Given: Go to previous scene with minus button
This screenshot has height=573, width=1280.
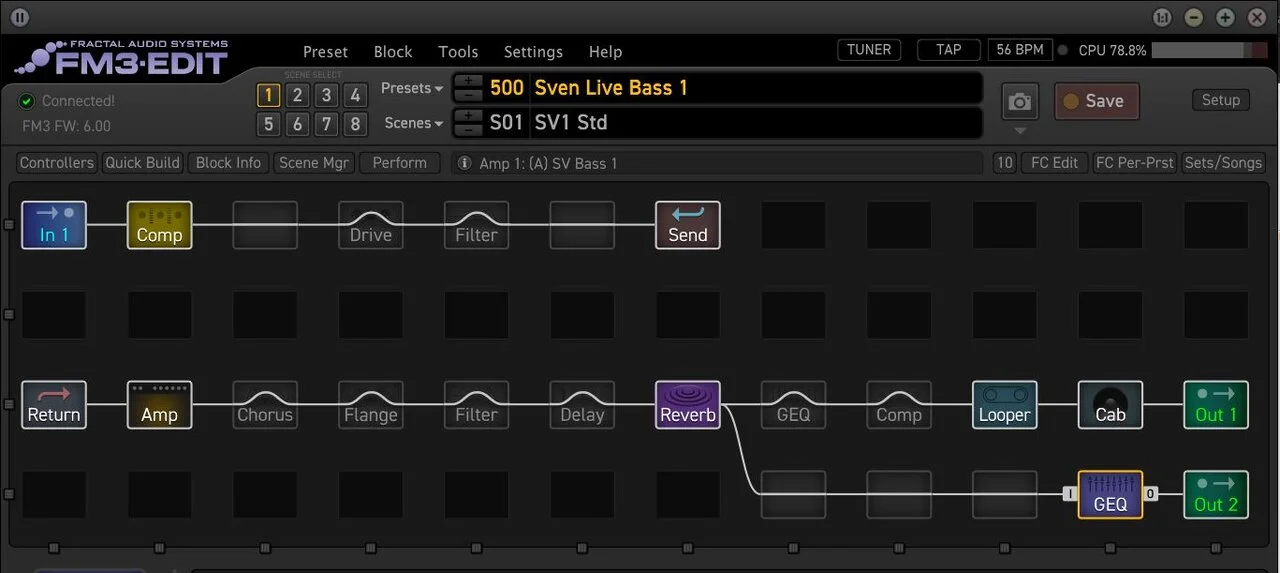Looking at the screenshot, I should (468, 129).
